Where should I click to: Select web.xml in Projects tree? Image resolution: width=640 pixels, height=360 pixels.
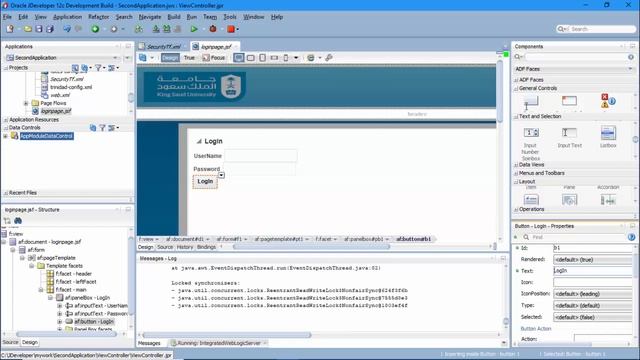point(60,95)
